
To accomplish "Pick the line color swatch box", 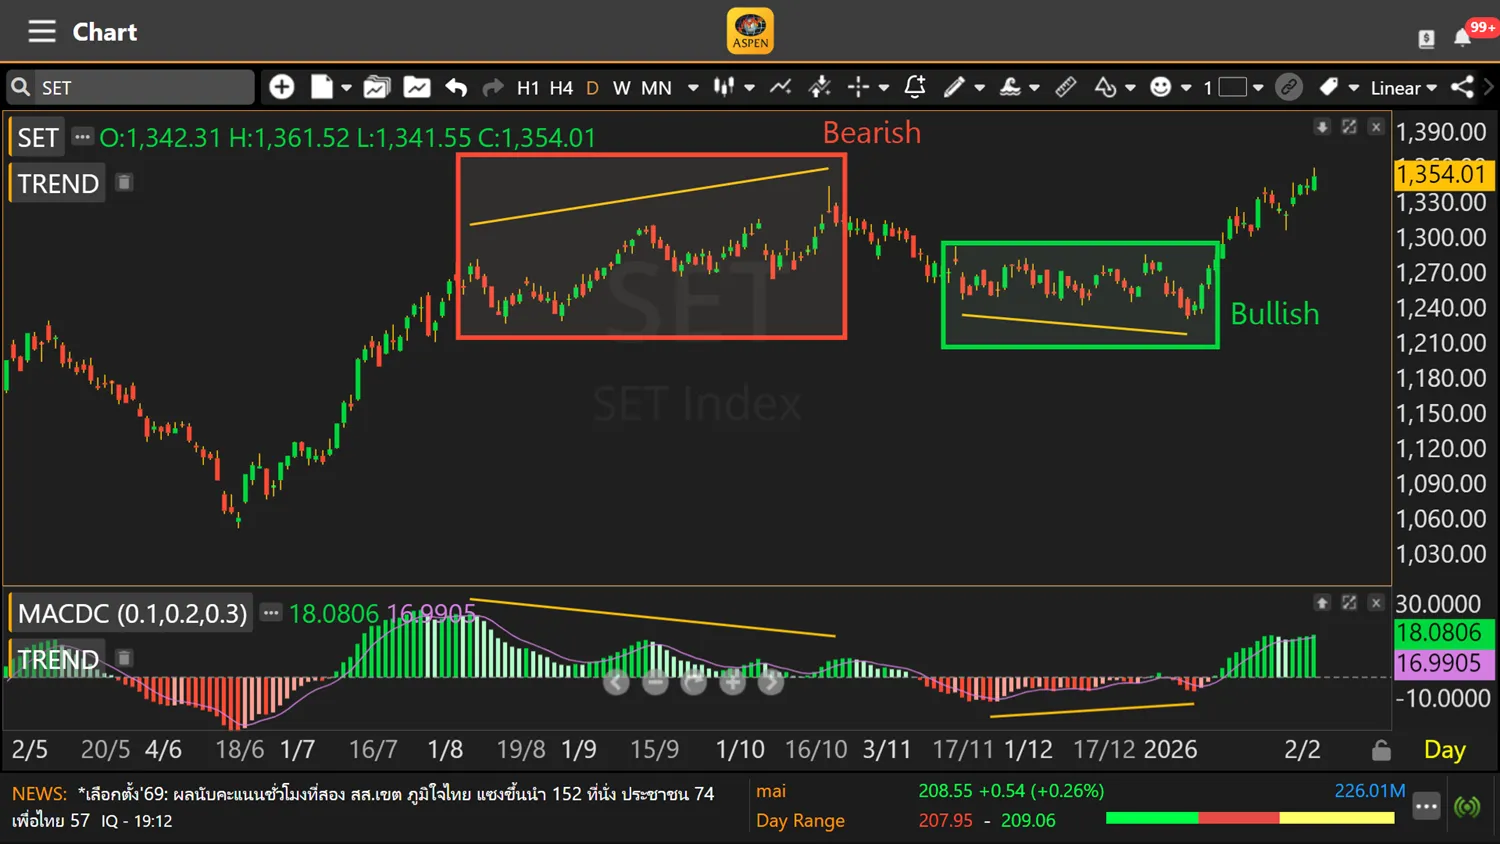I will click(x=1232, y=88).
